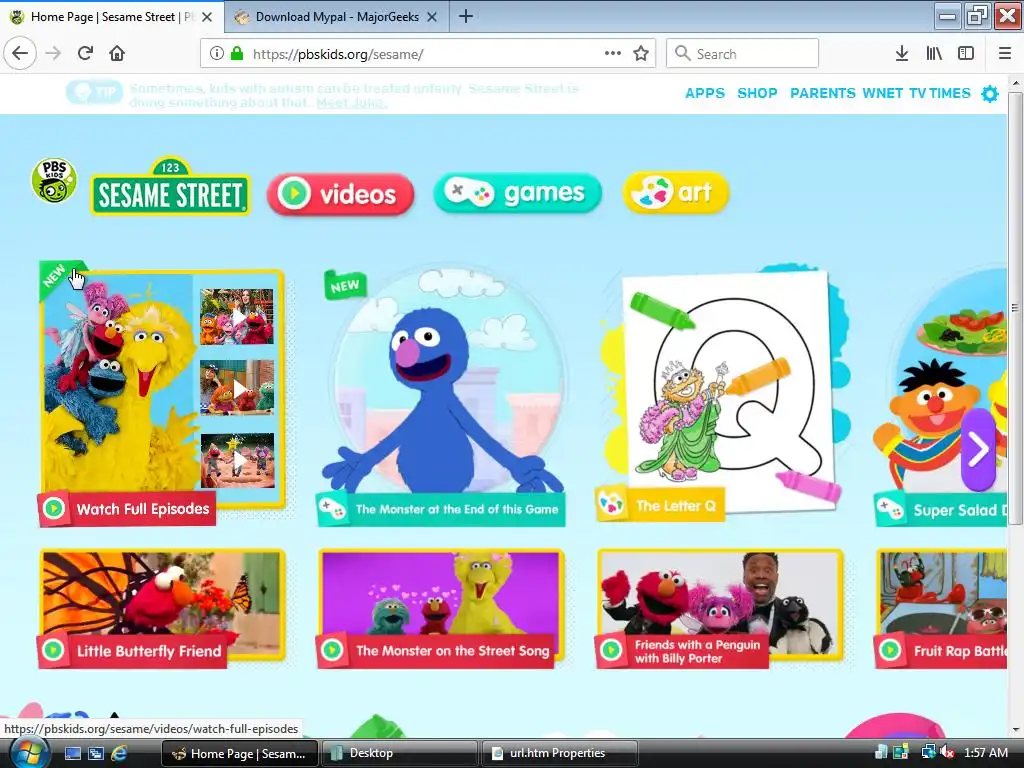Click the muted volume tray icon
1024x768 pixels.
[x=946, y=753]
